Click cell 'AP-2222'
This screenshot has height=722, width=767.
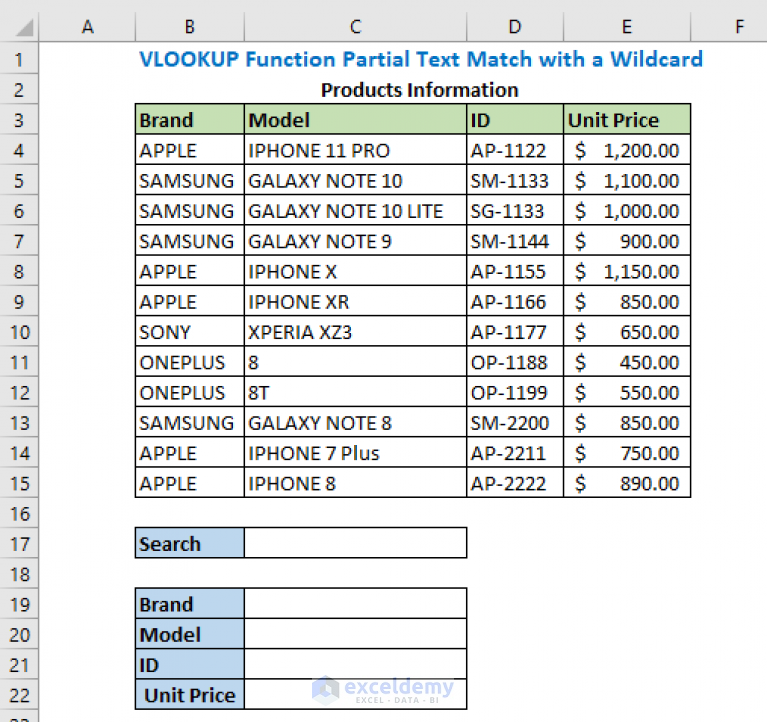pos(515,483)
